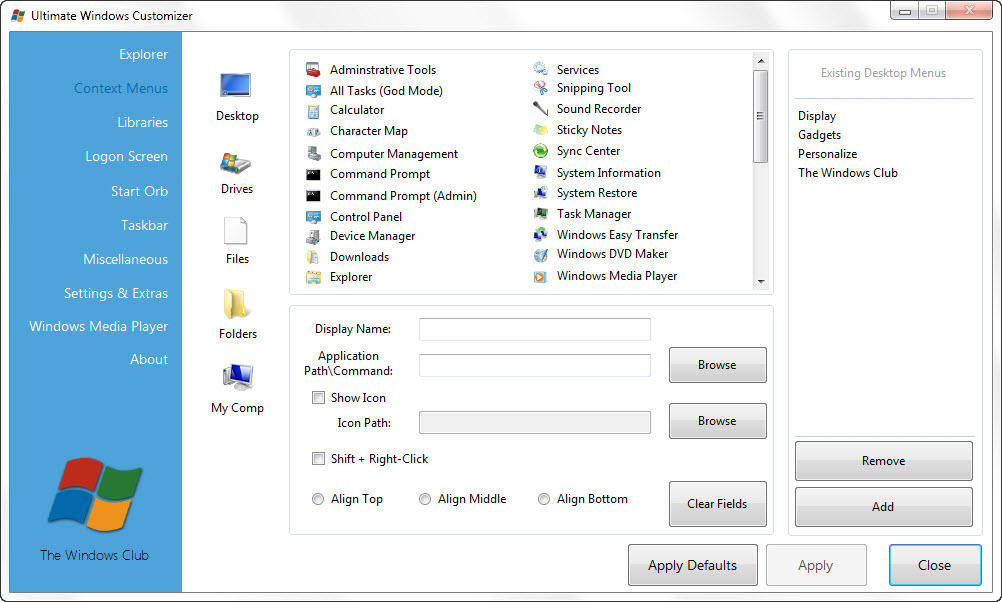Click the Apply Defaults button
Image resolution: width=1002 pixels, height=602 pixels.
[692, 564]
